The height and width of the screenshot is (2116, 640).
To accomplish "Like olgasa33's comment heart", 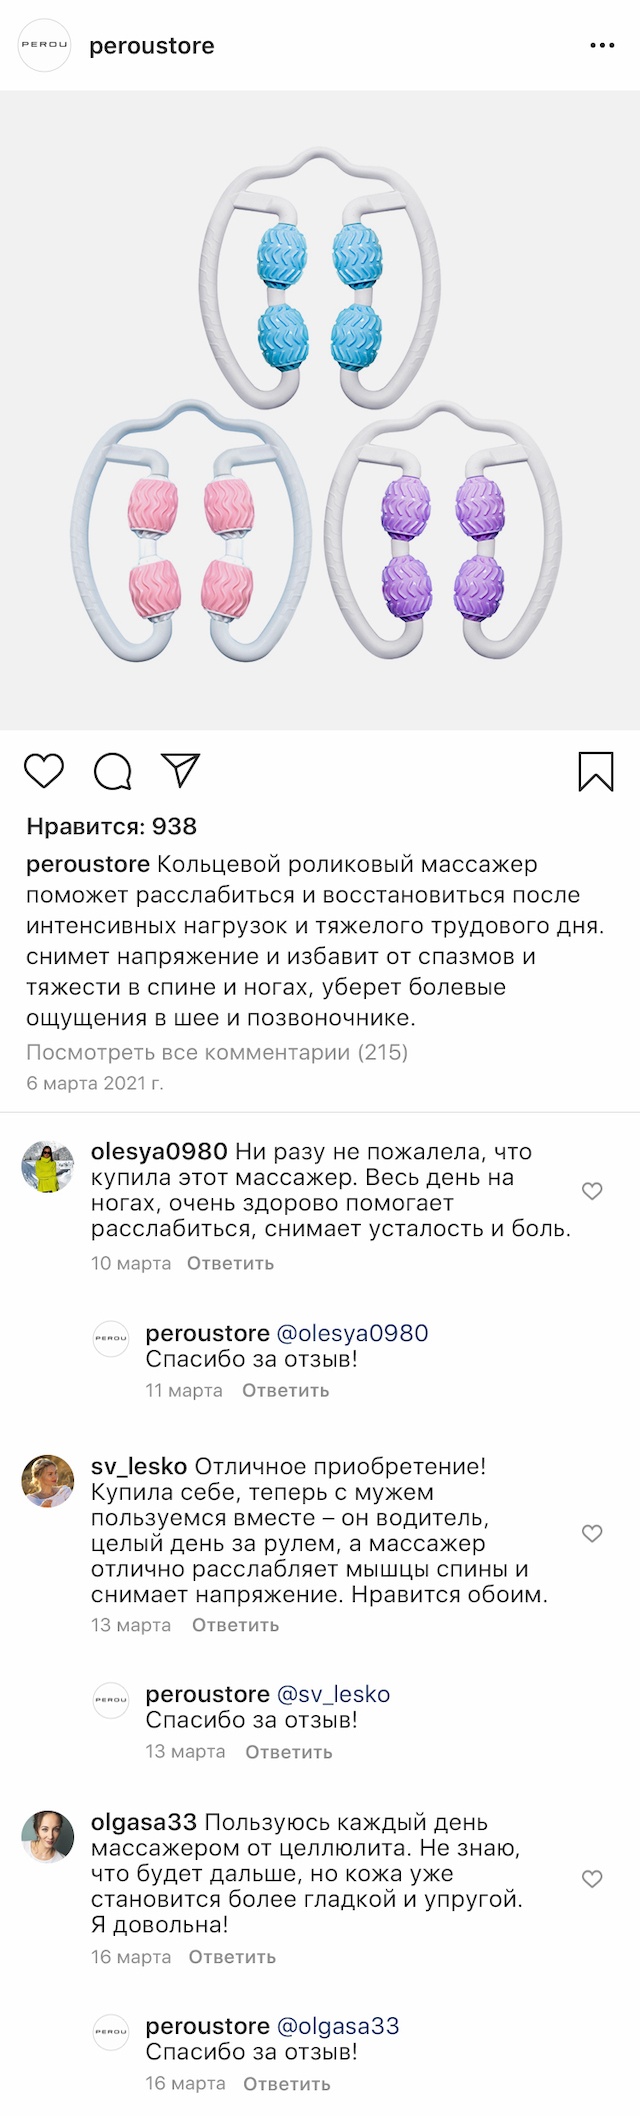I will pyautogui.click(x=592, y=1879).
